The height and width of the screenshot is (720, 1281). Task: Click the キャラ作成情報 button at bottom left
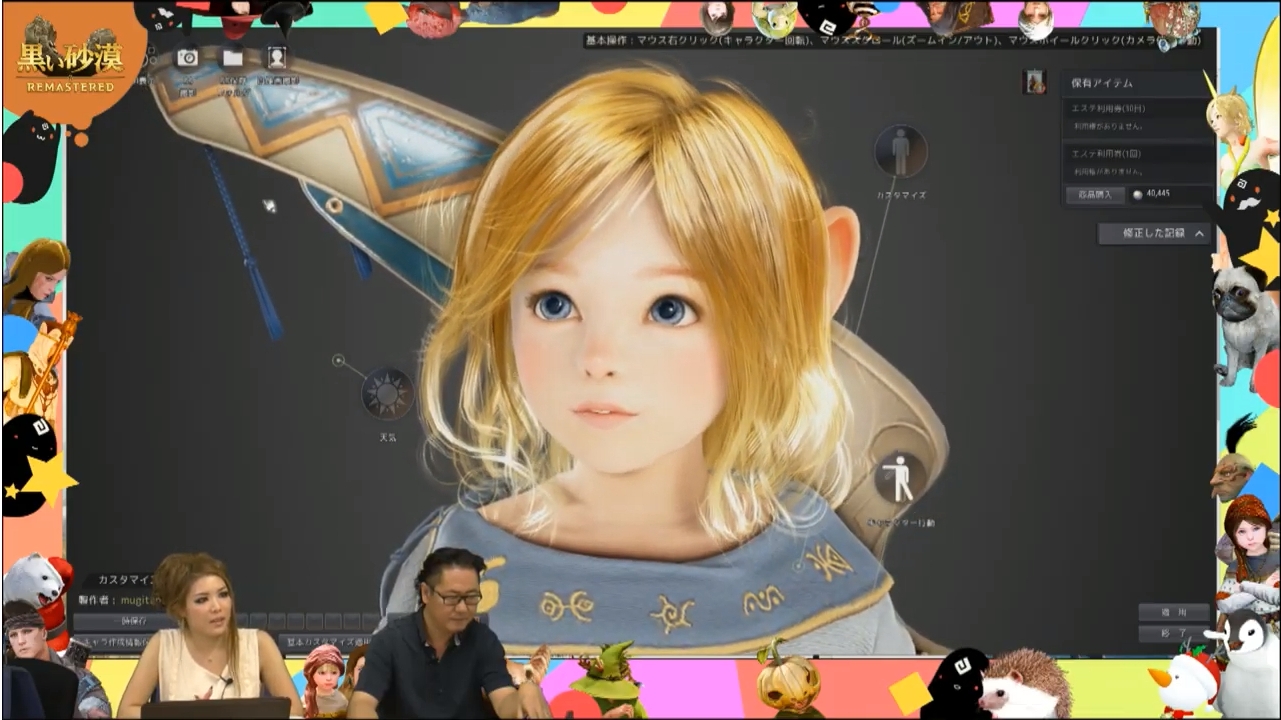coord(112,641)
